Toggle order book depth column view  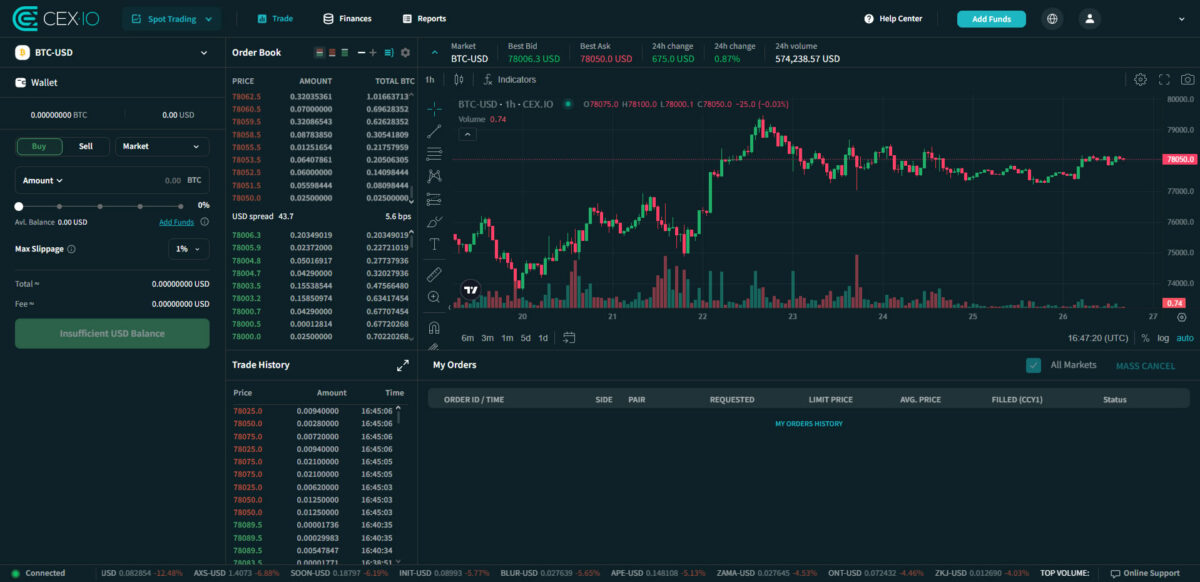pos(388,52)
